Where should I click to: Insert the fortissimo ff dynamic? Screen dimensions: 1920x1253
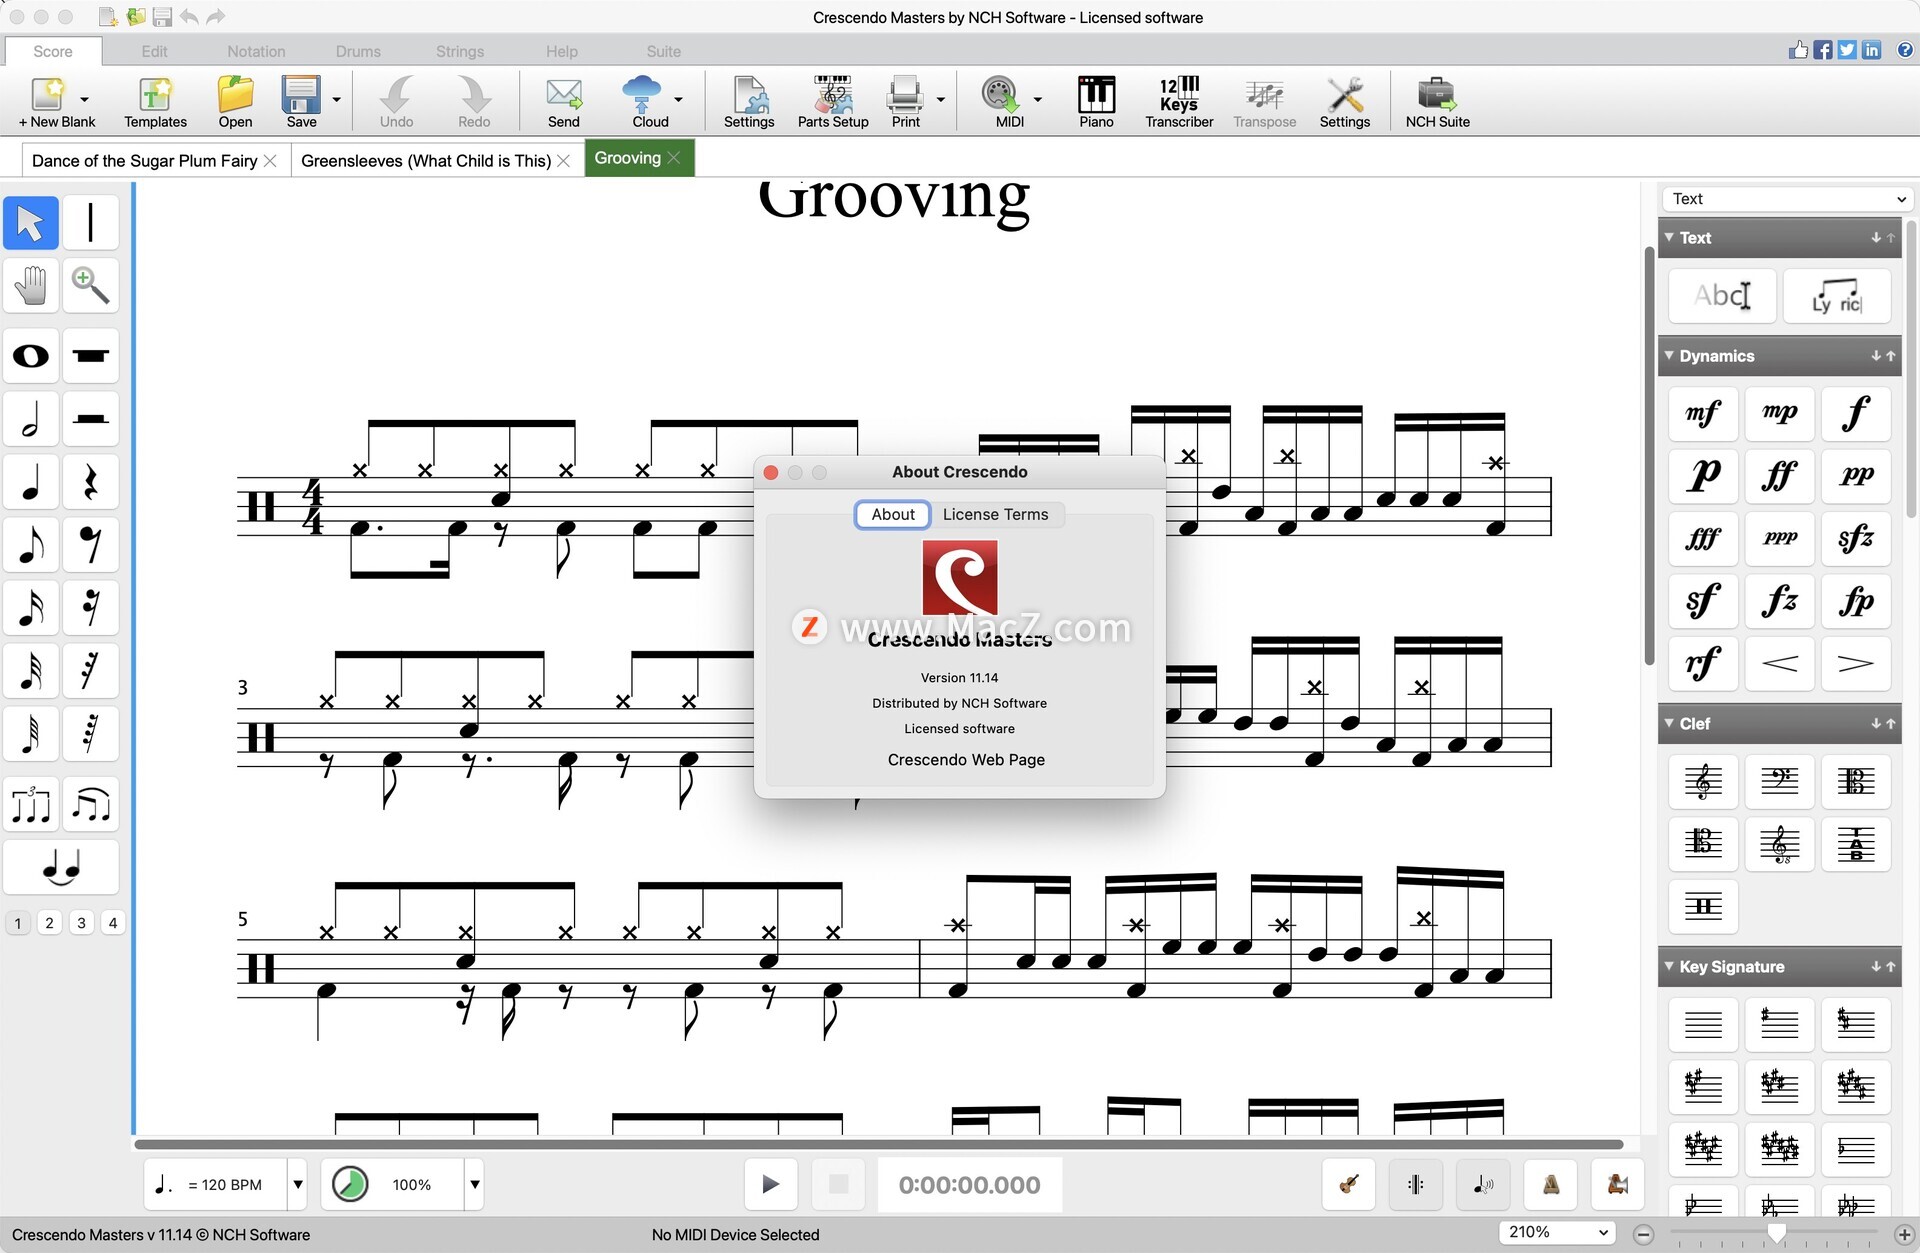click(x=1779, y=476)
